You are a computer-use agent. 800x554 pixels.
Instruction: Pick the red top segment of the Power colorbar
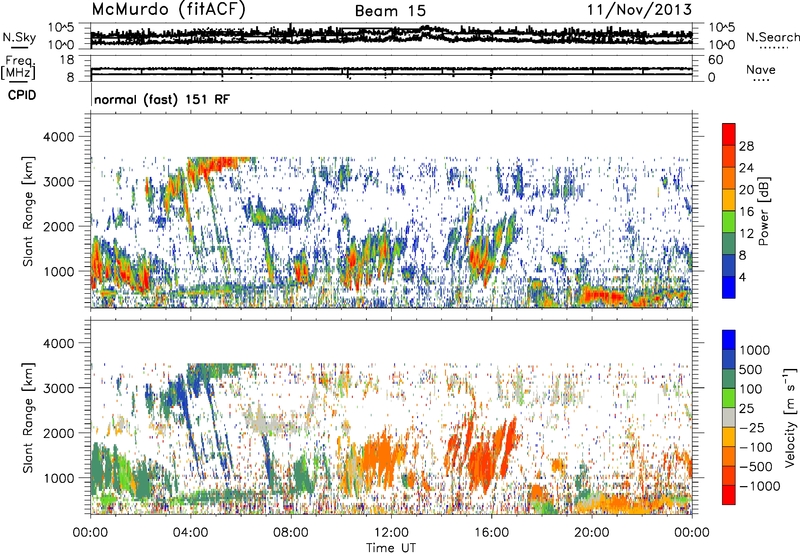(x=729, y=135)
